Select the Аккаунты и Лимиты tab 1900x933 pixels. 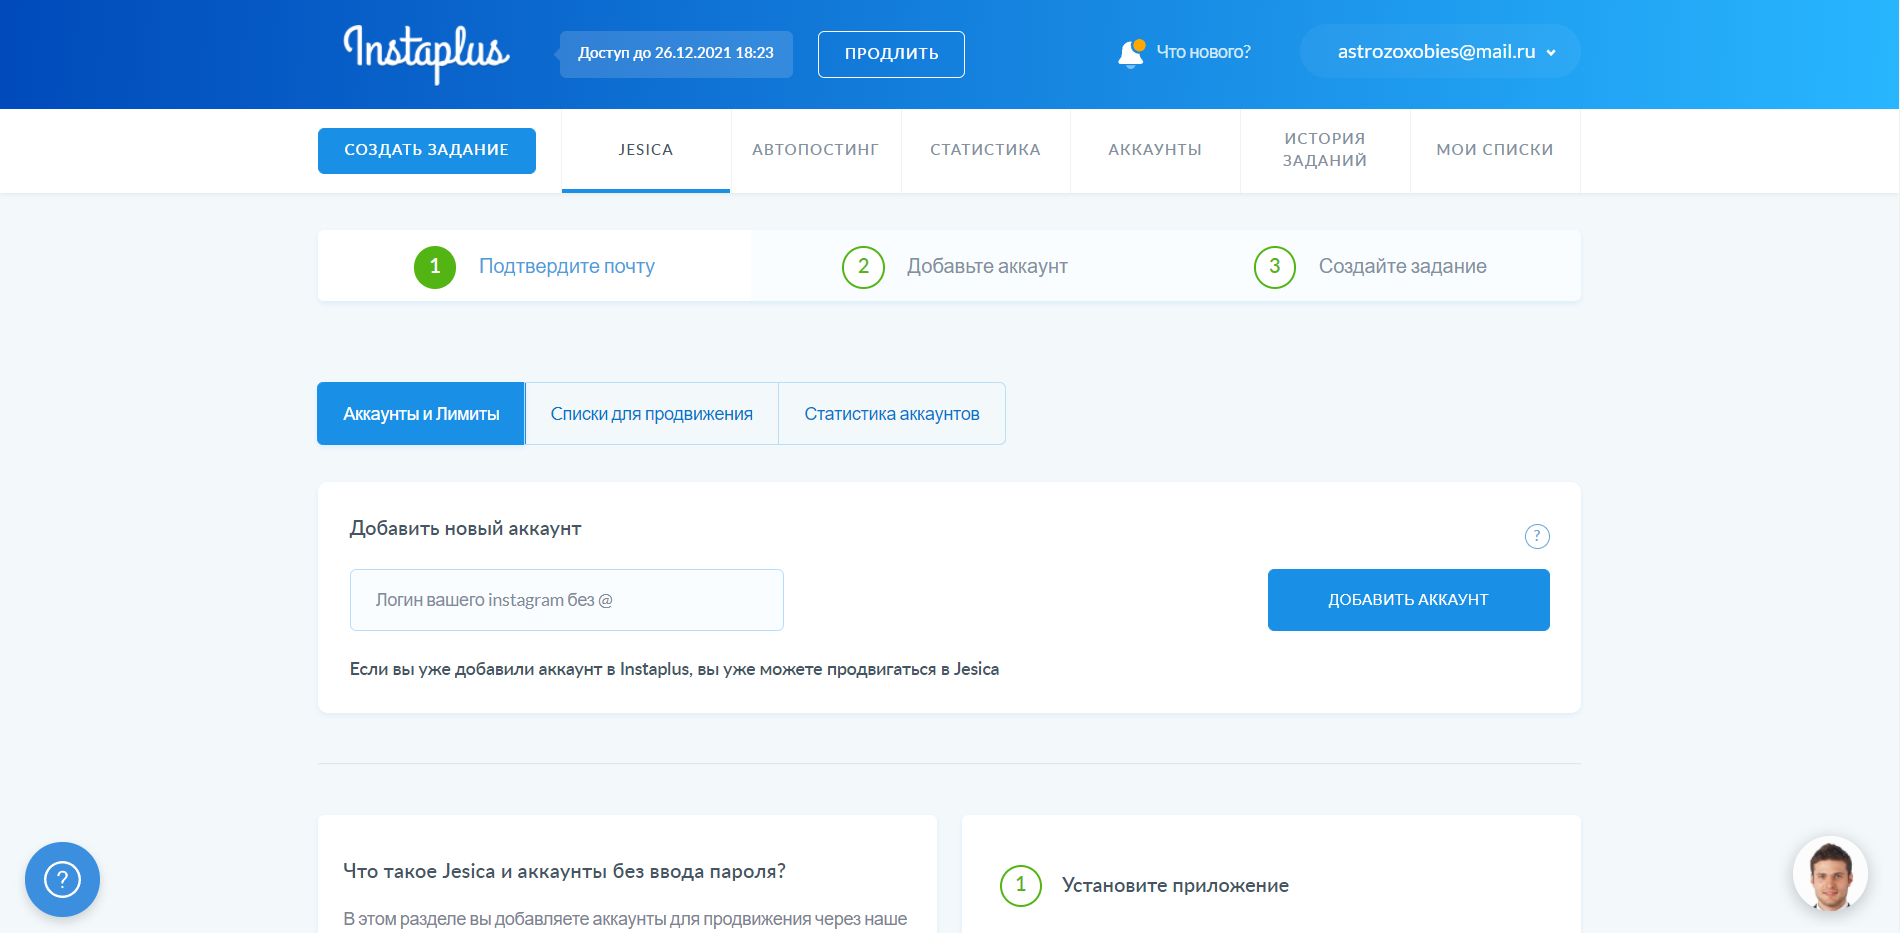pos(421,414)
